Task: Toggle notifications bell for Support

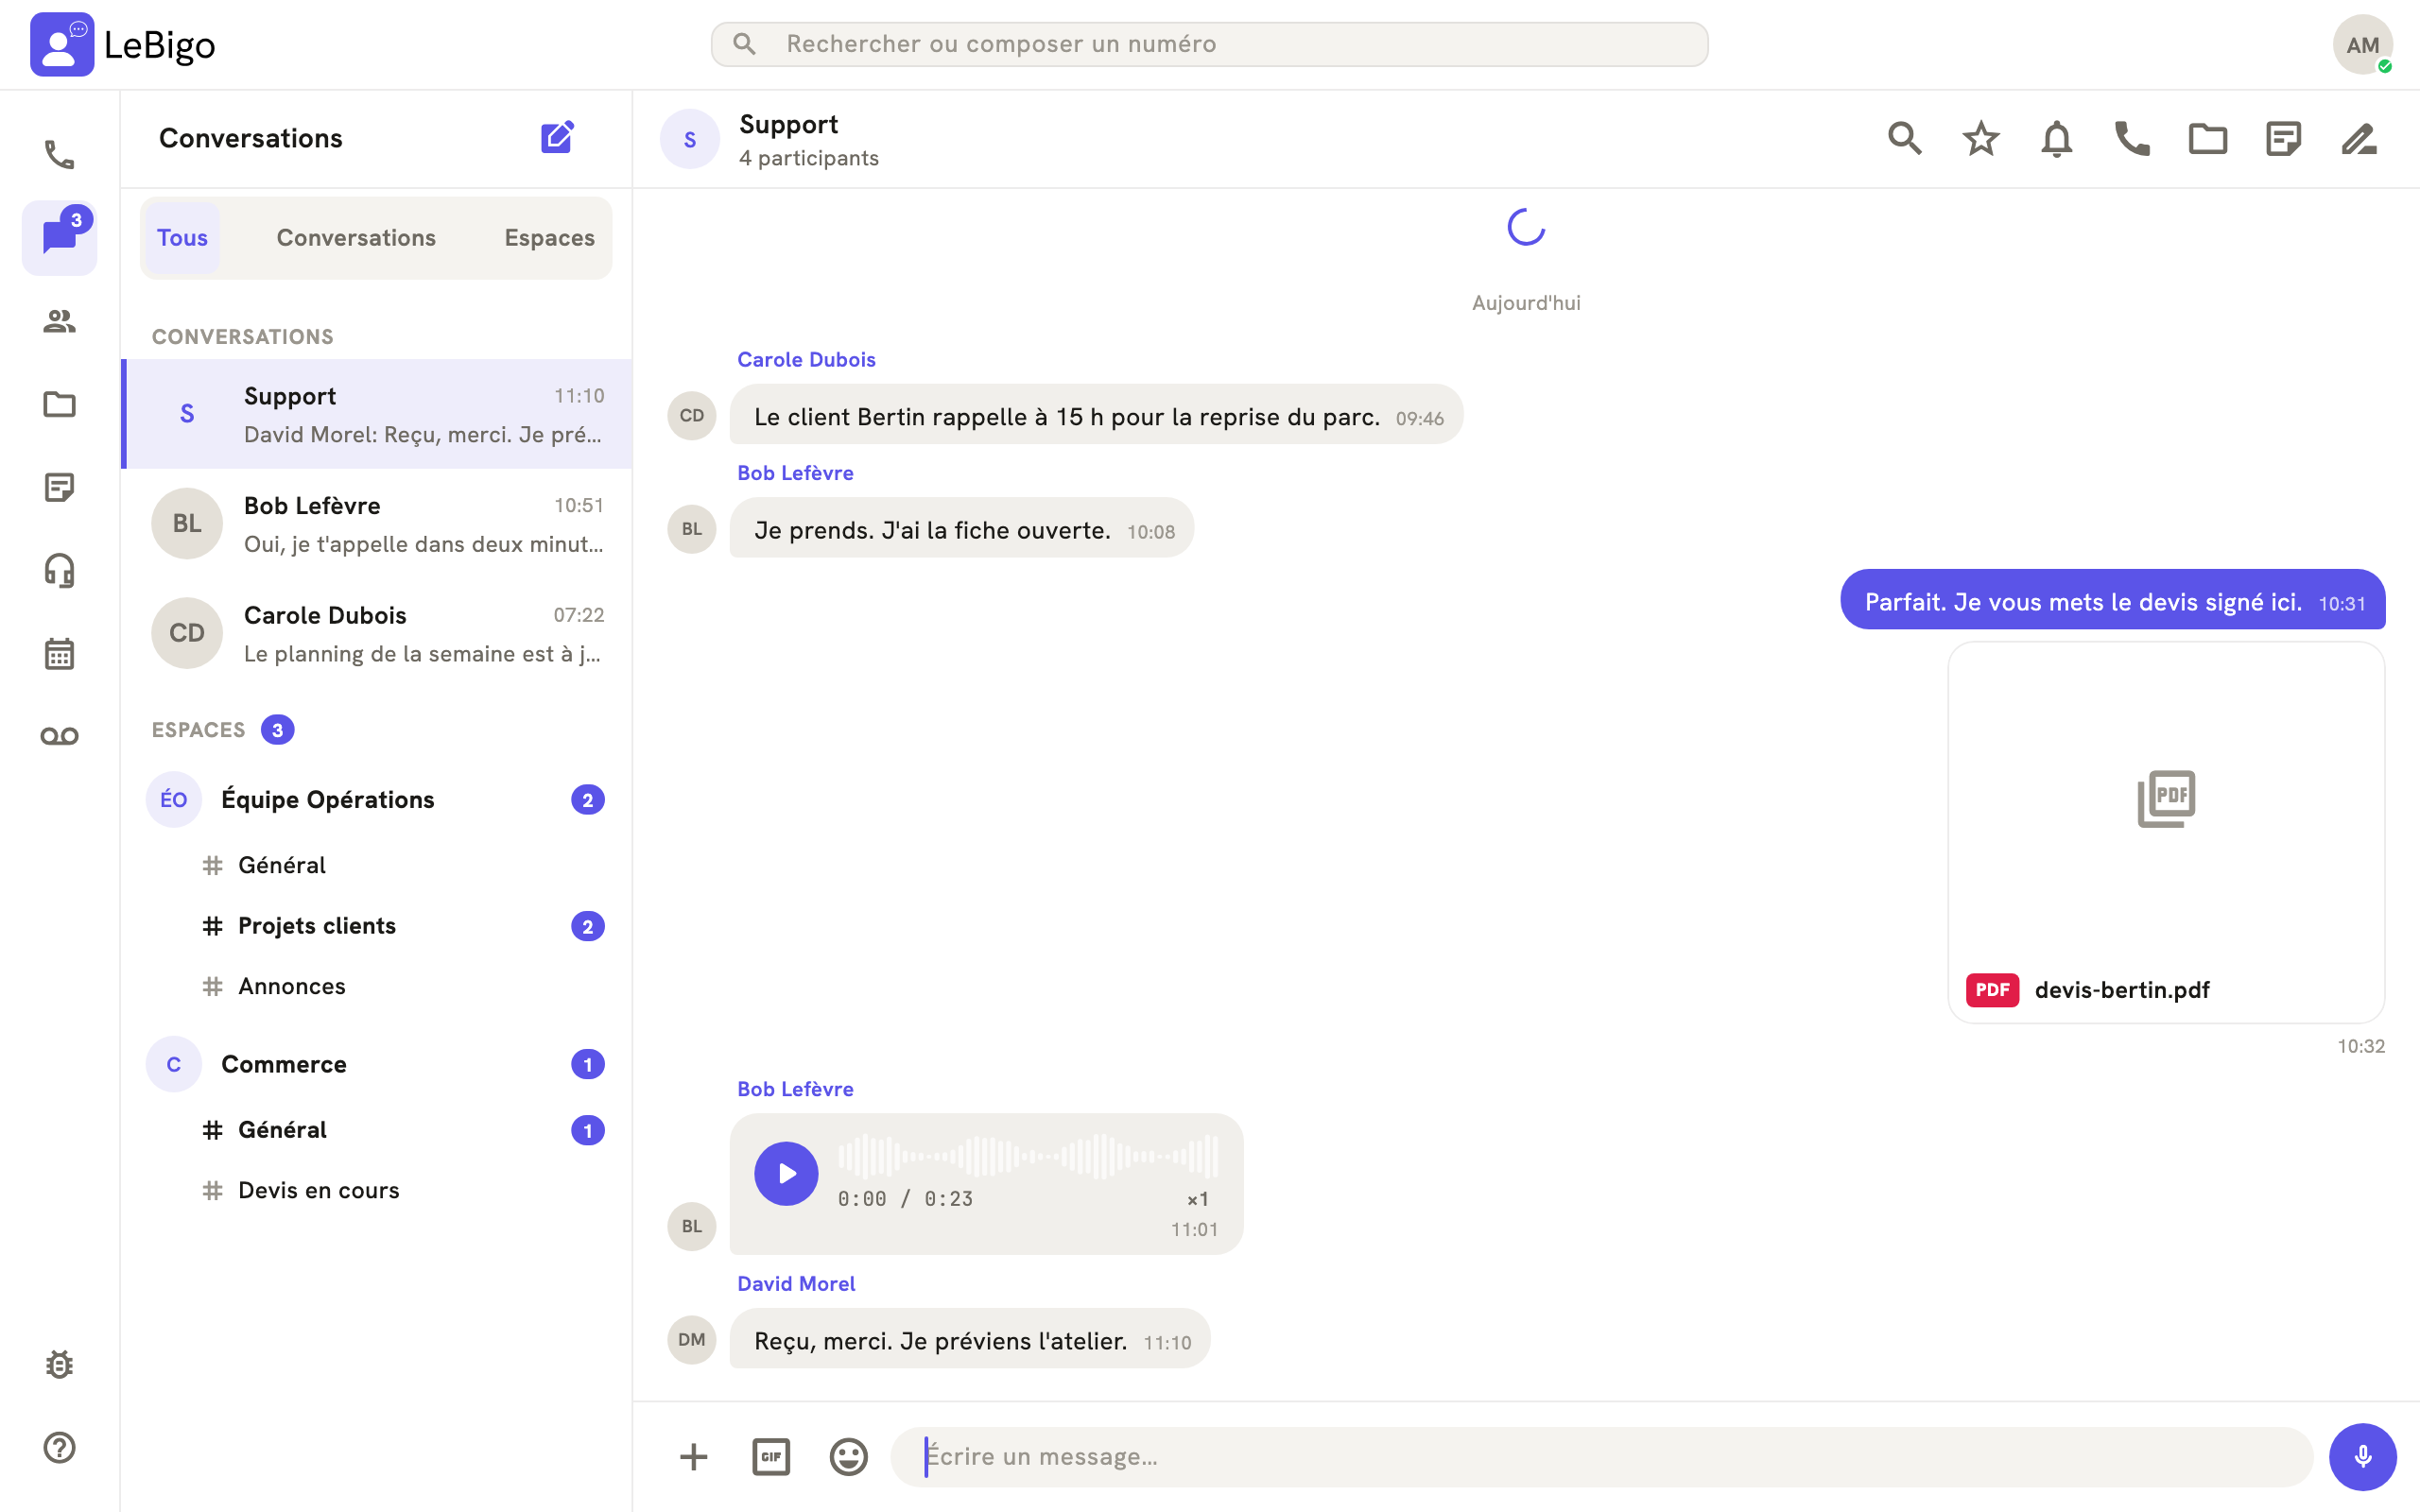Action: [2056, 138]
